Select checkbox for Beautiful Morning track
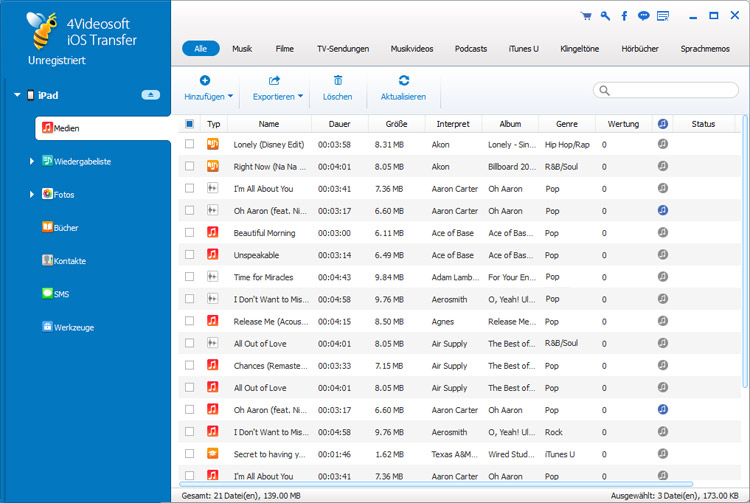 click(x=190, y=233)
